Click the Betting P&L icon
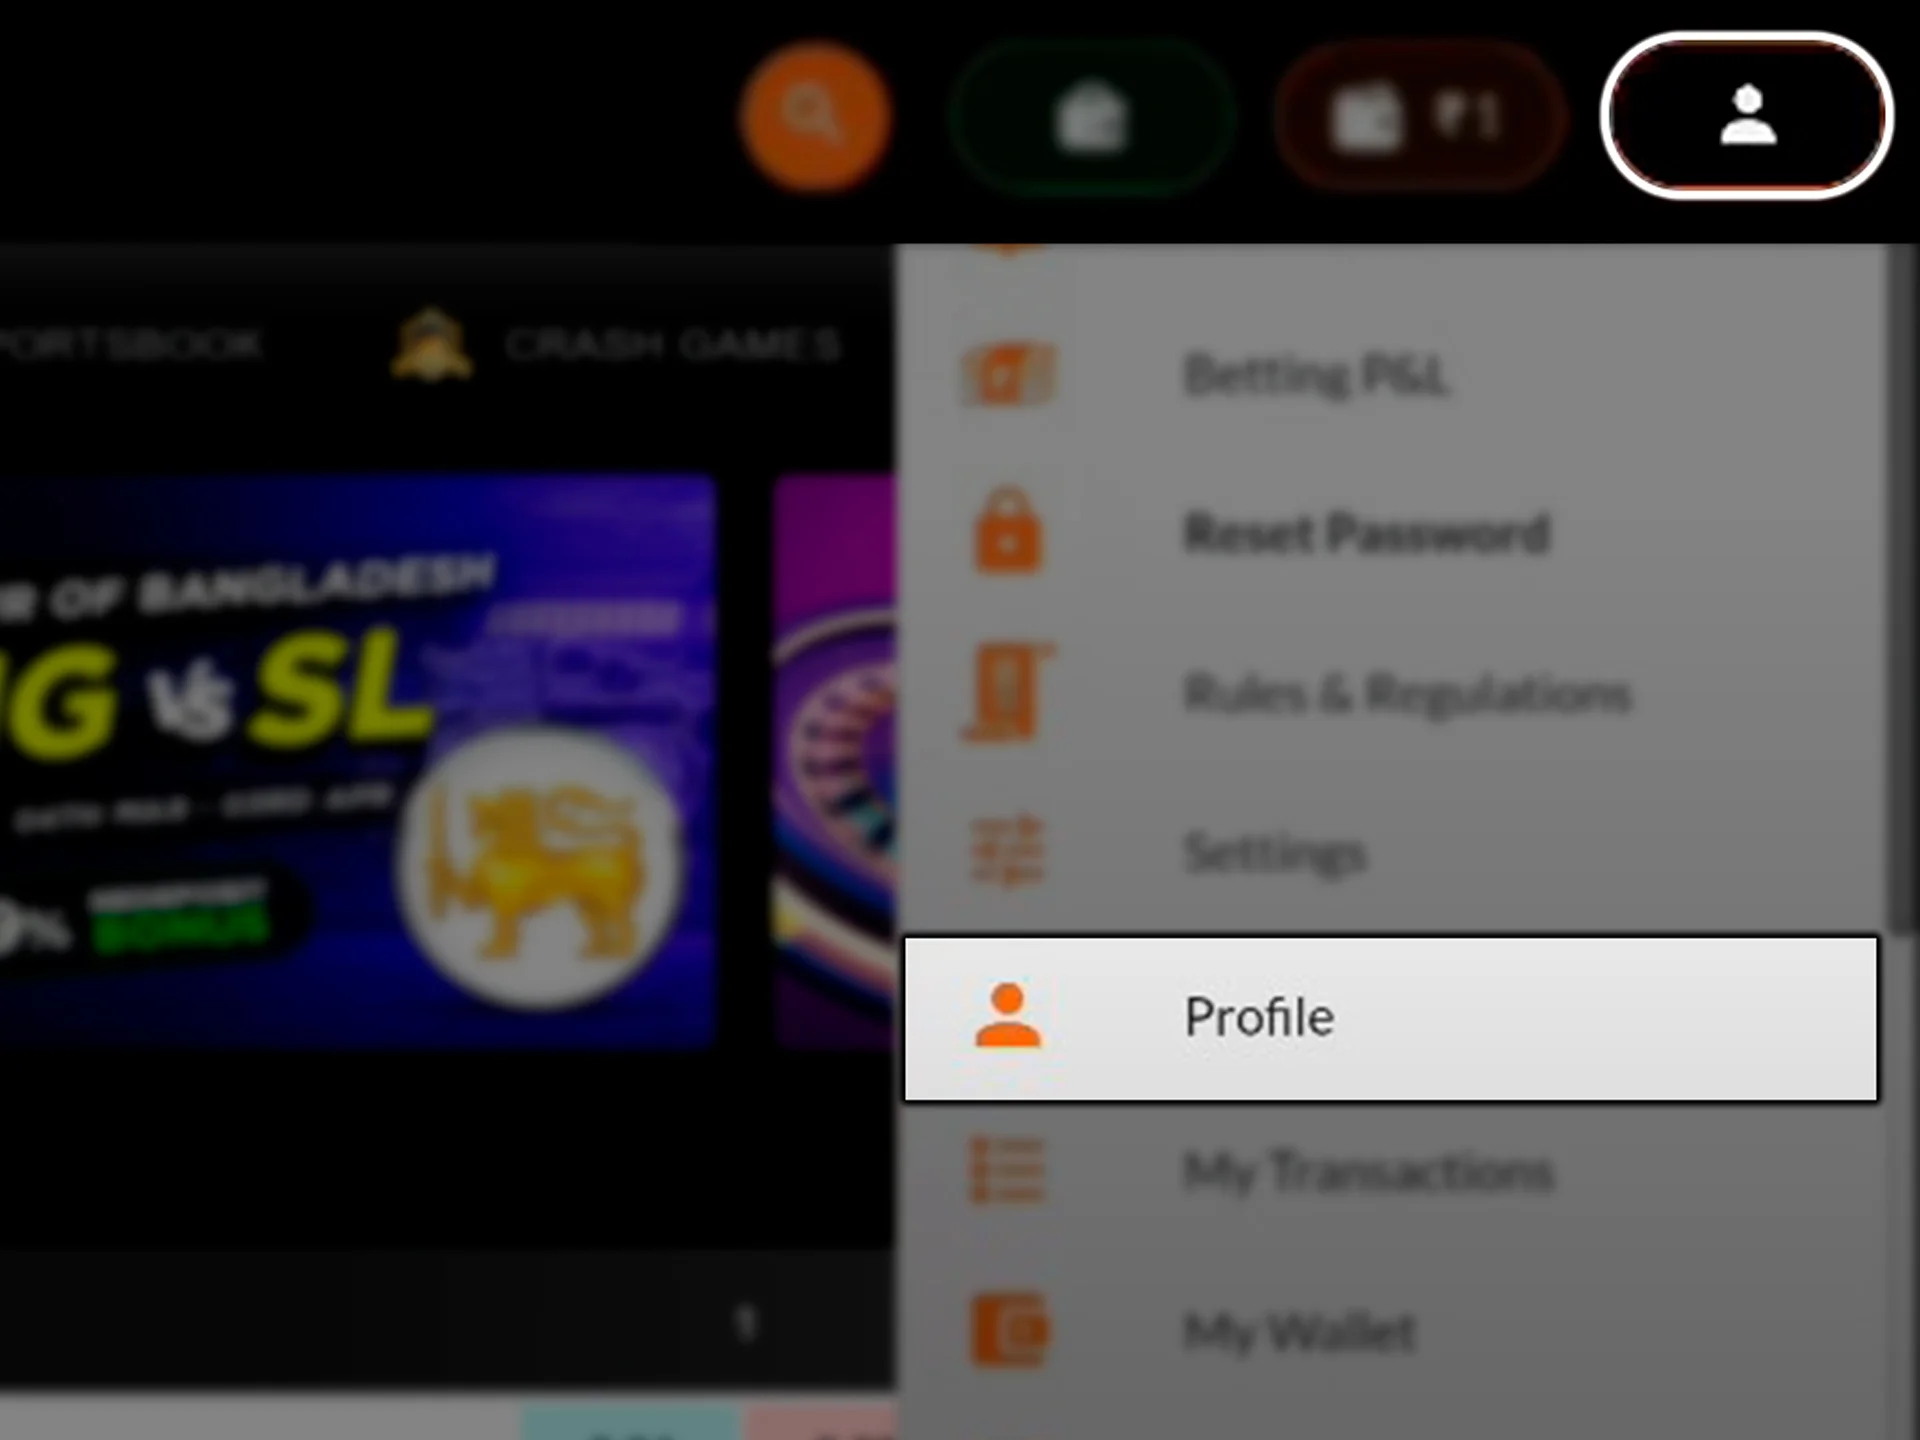The width and height of the screenshot is (1920, 1440). click(x=1005, y=374)
